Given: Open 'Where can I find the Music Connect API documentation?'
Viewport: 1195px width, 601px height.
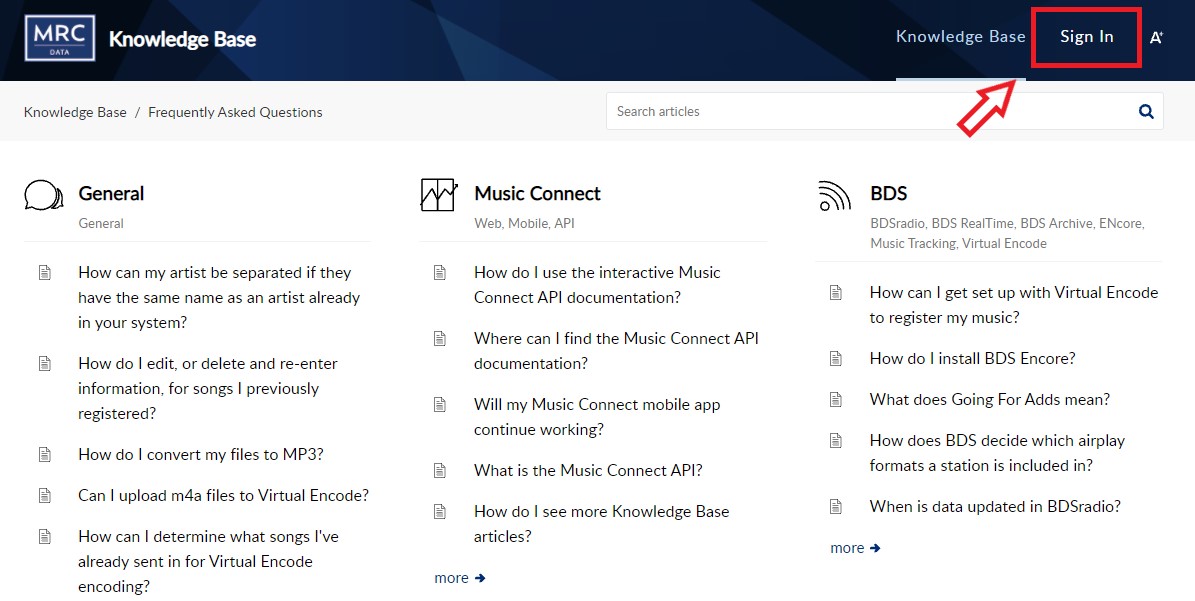Looking at the screenshot, I should point(616,351).
